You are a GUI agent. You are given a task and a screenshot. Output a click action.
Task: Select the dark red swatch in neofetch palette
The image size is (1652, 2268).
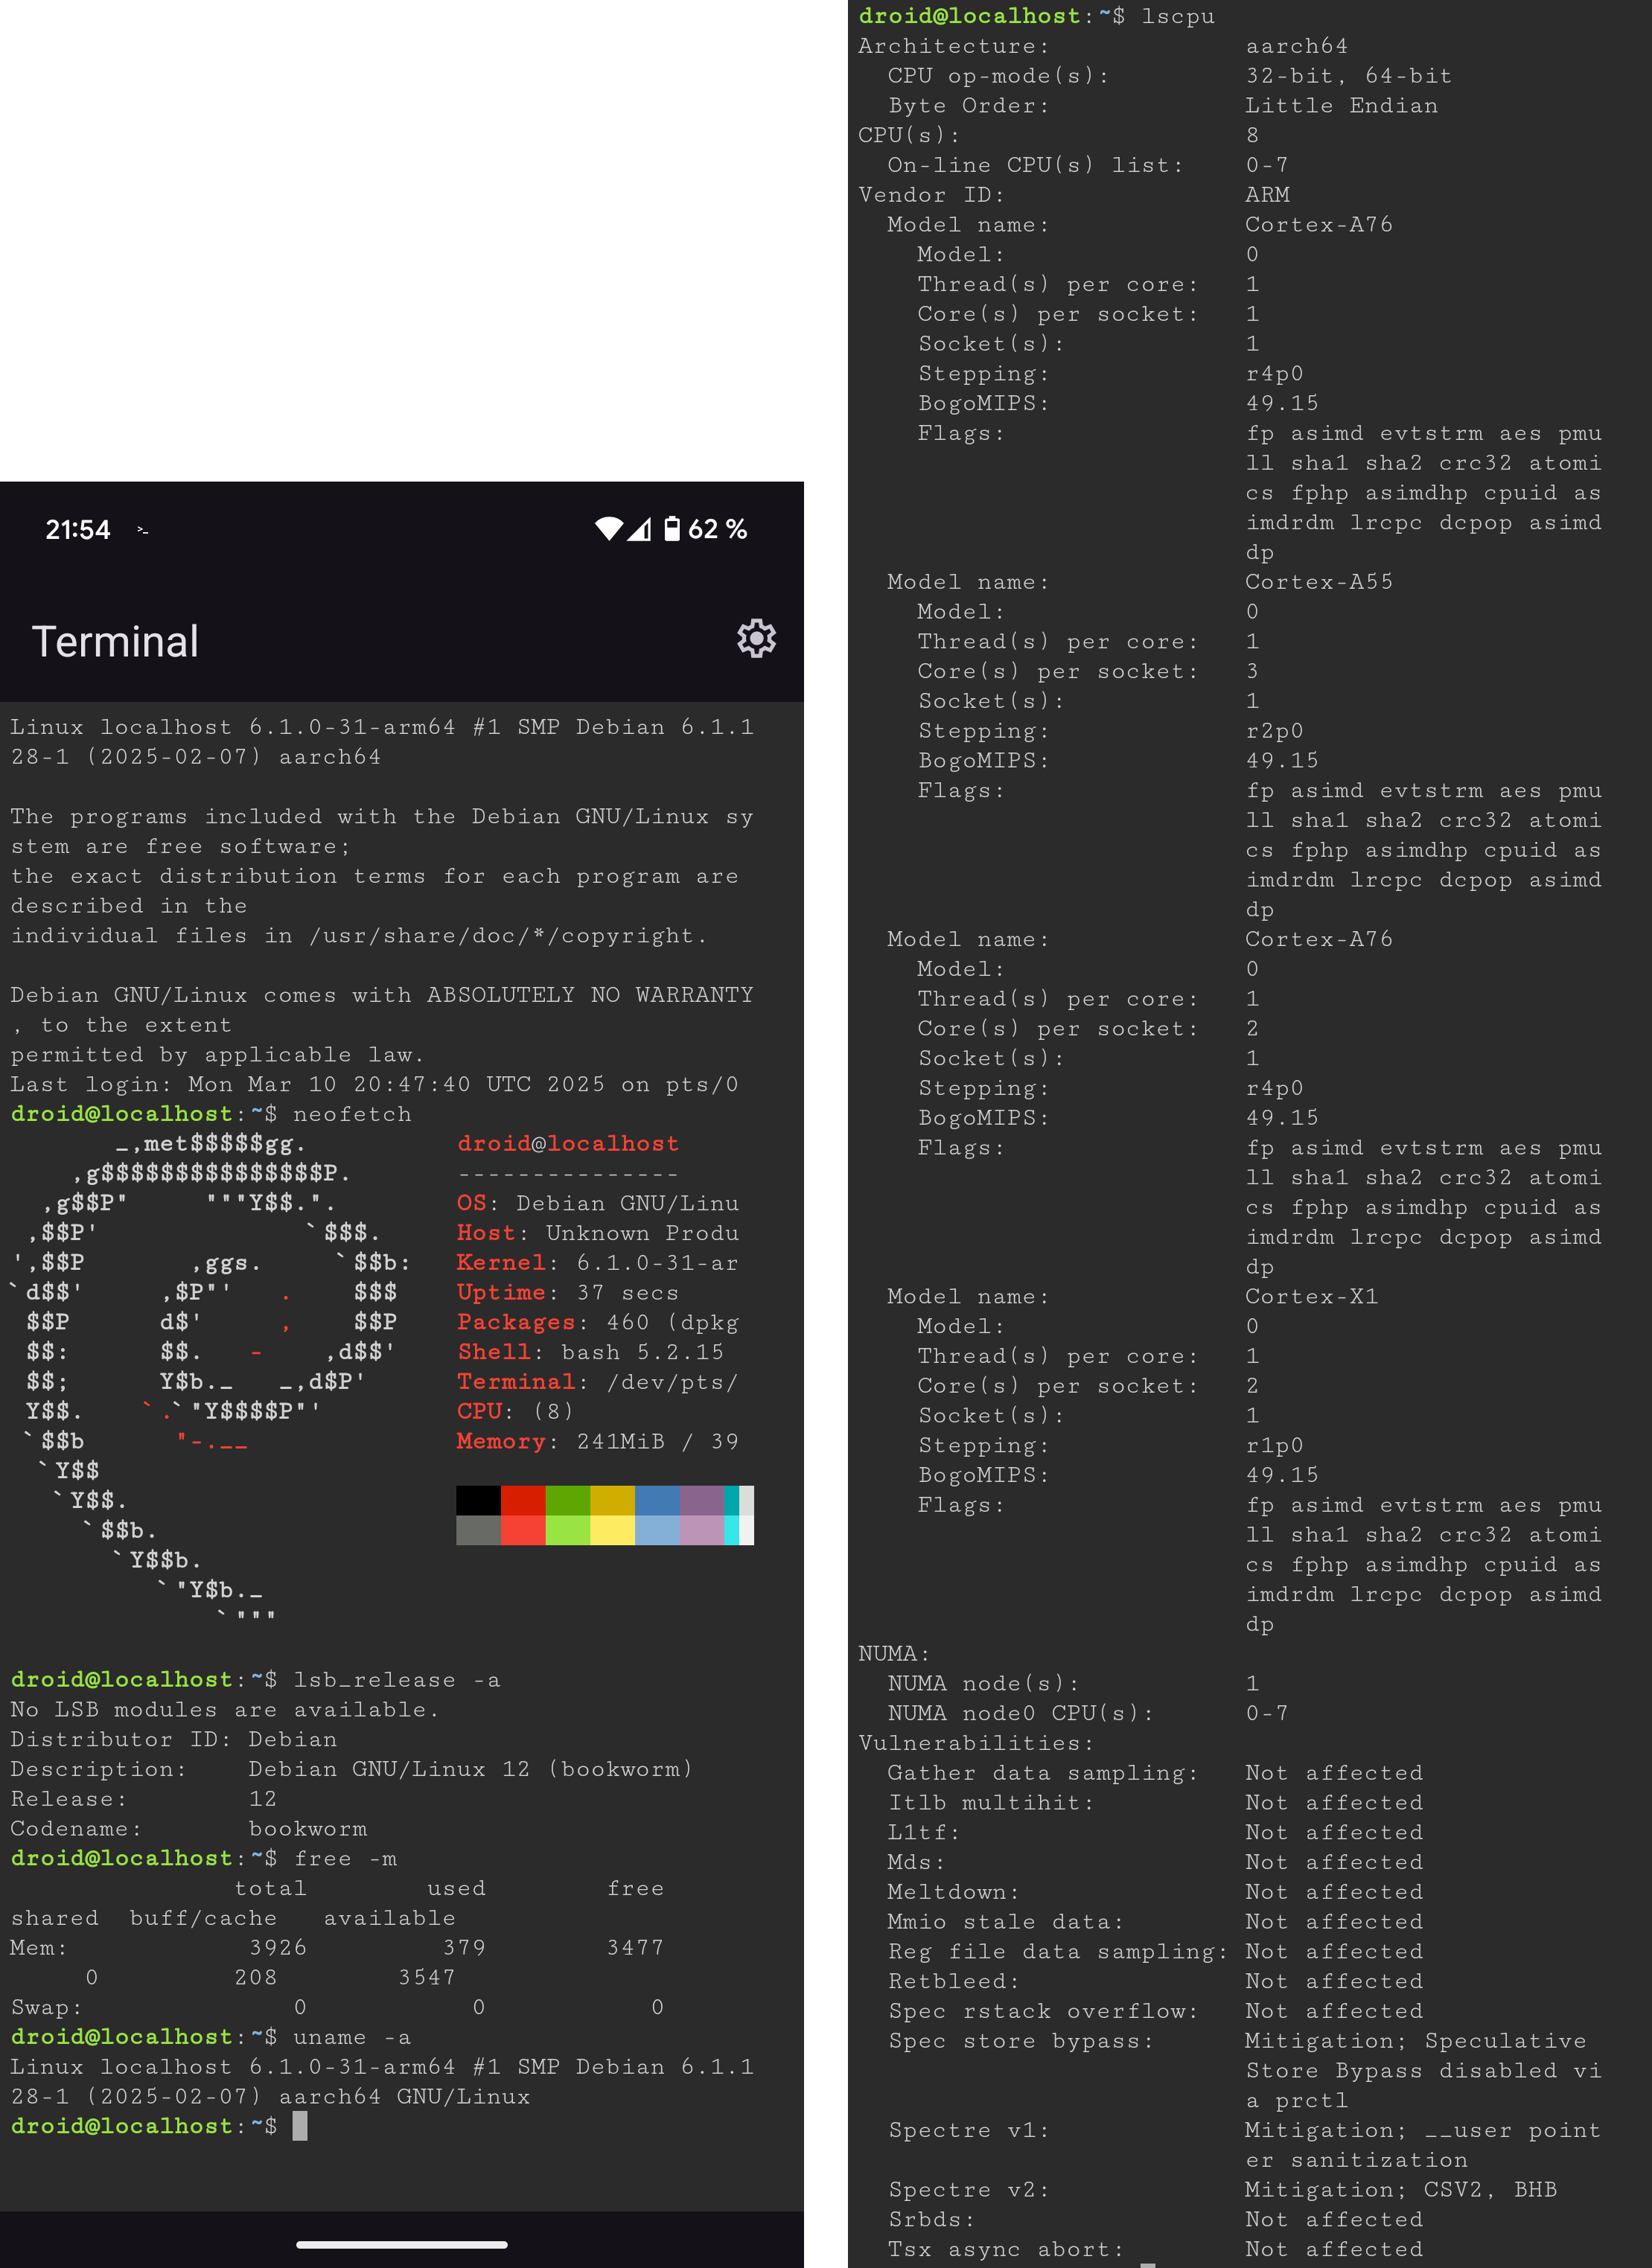coord(523,1500)
